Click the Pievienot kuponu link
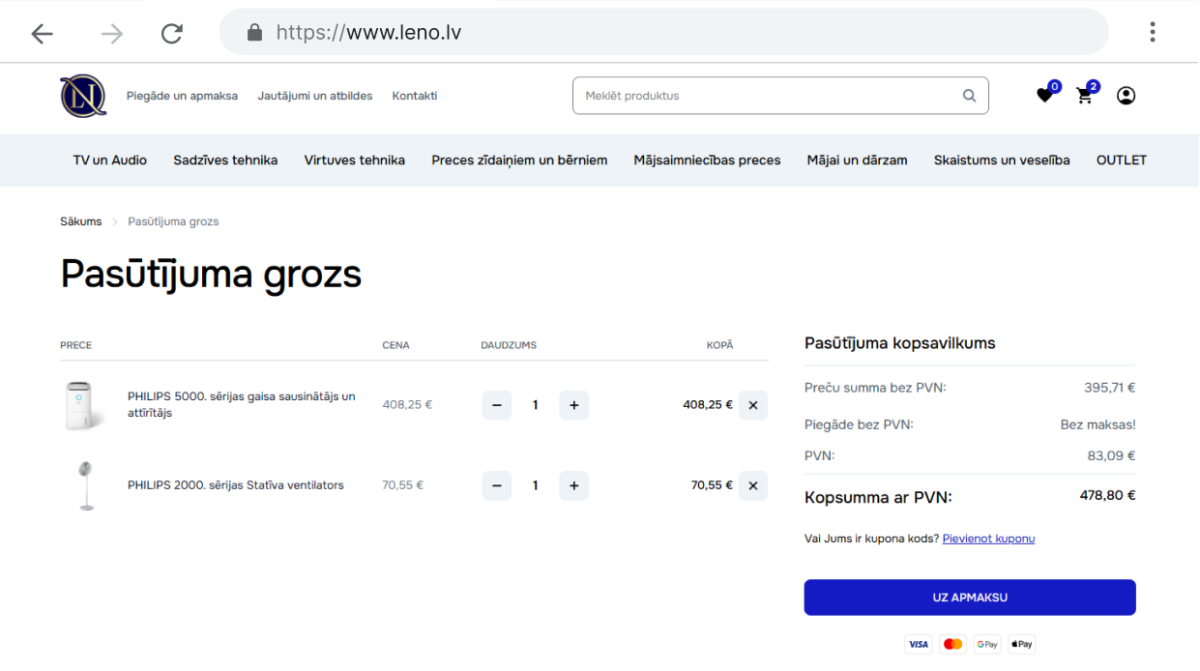Viewport: 1200px width, 671px height. click(x=988, y=539)
